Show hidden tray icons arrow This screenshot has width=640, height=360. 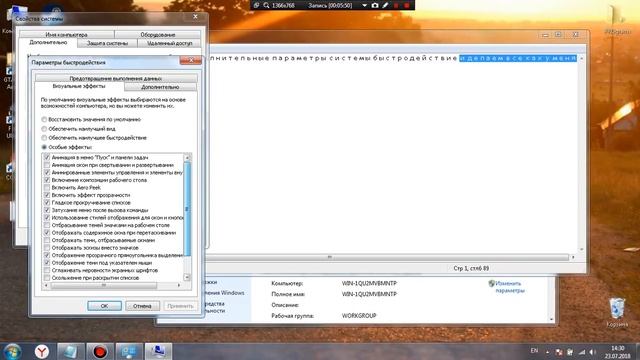click(x=547, y=352)
